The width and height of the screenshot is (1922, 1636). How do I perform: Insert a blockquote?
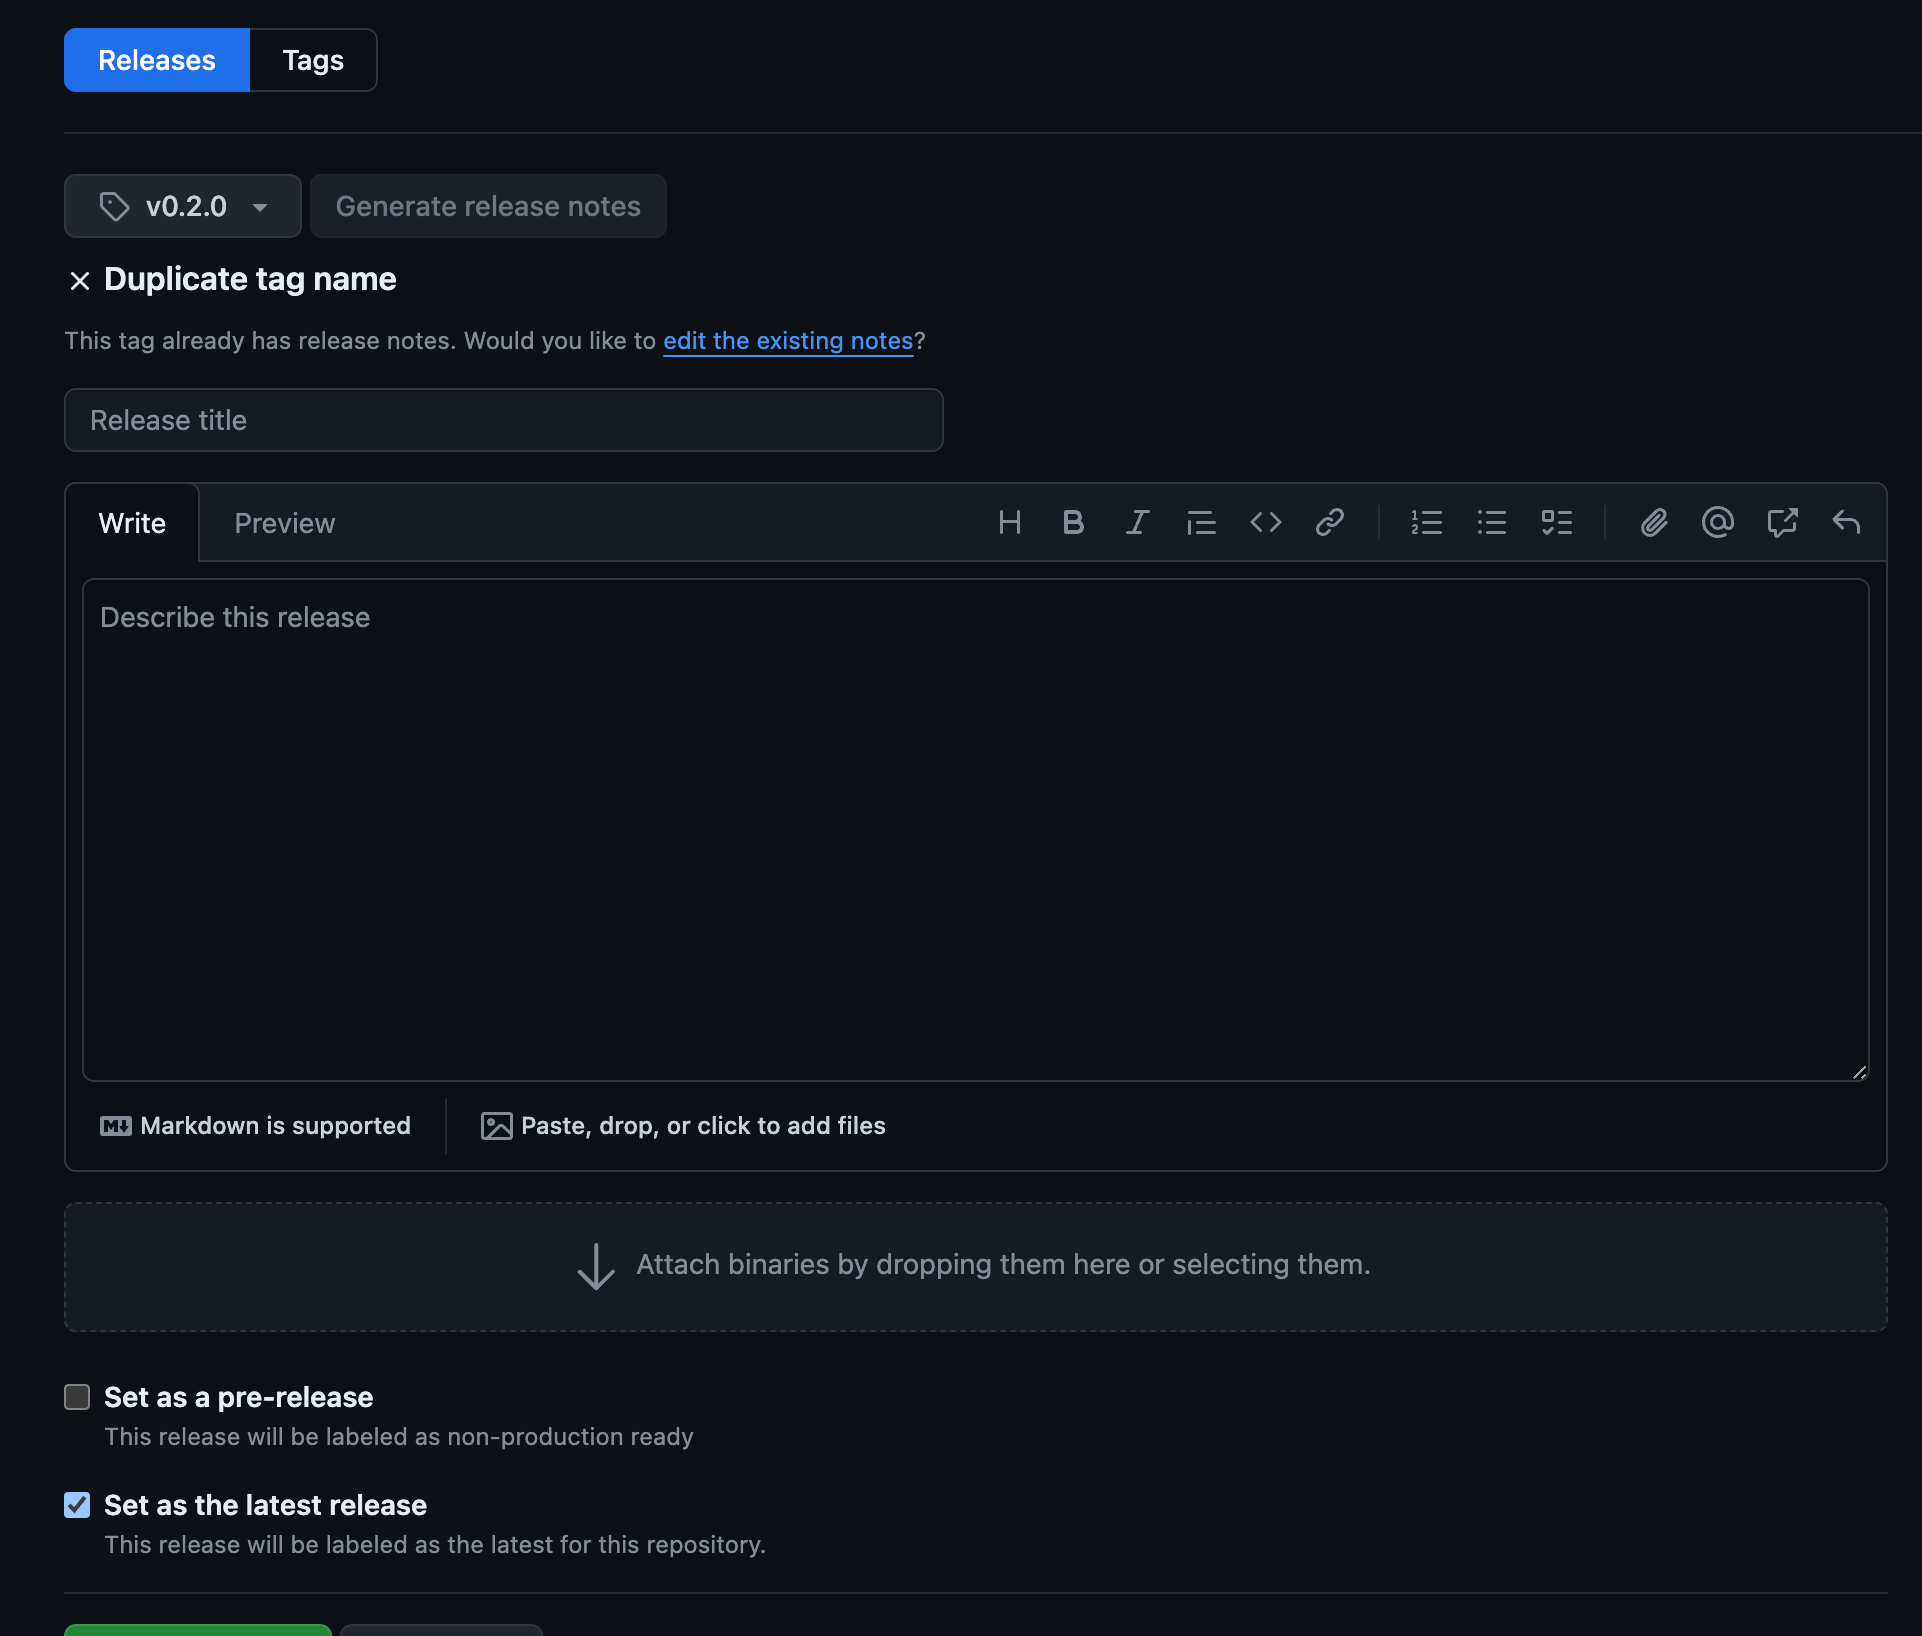point(1201,521)
